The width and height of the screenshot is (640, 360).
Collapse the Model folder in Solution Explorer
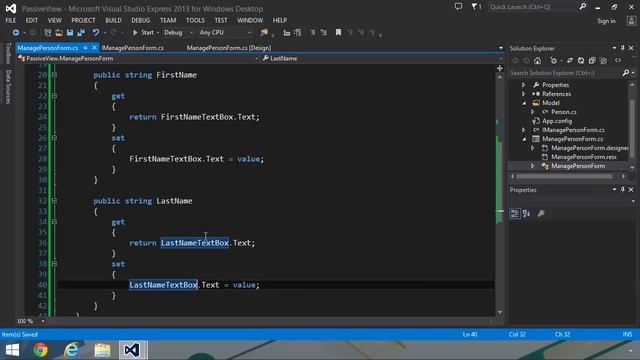click(524, 103)
